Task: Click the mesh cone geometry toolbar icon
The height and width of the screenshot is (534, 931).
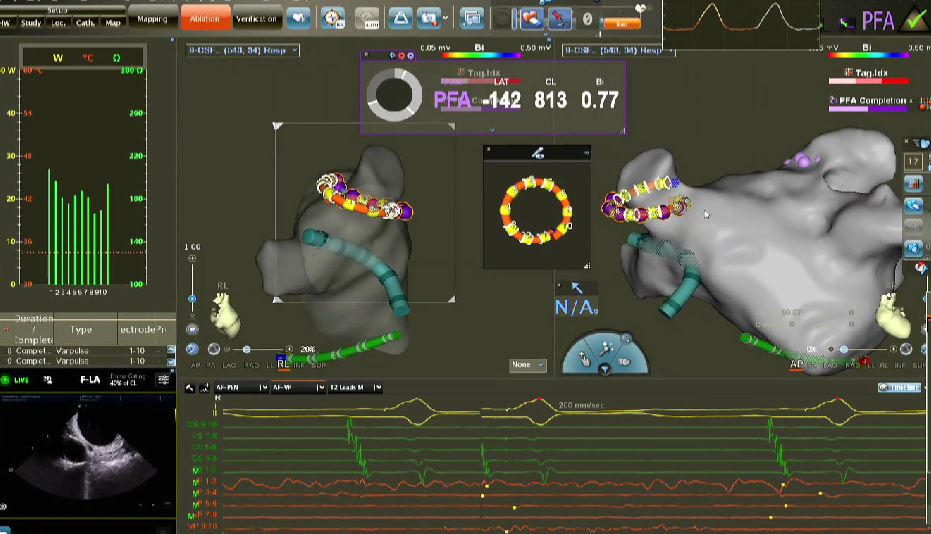Action: (x=400, y=17)
